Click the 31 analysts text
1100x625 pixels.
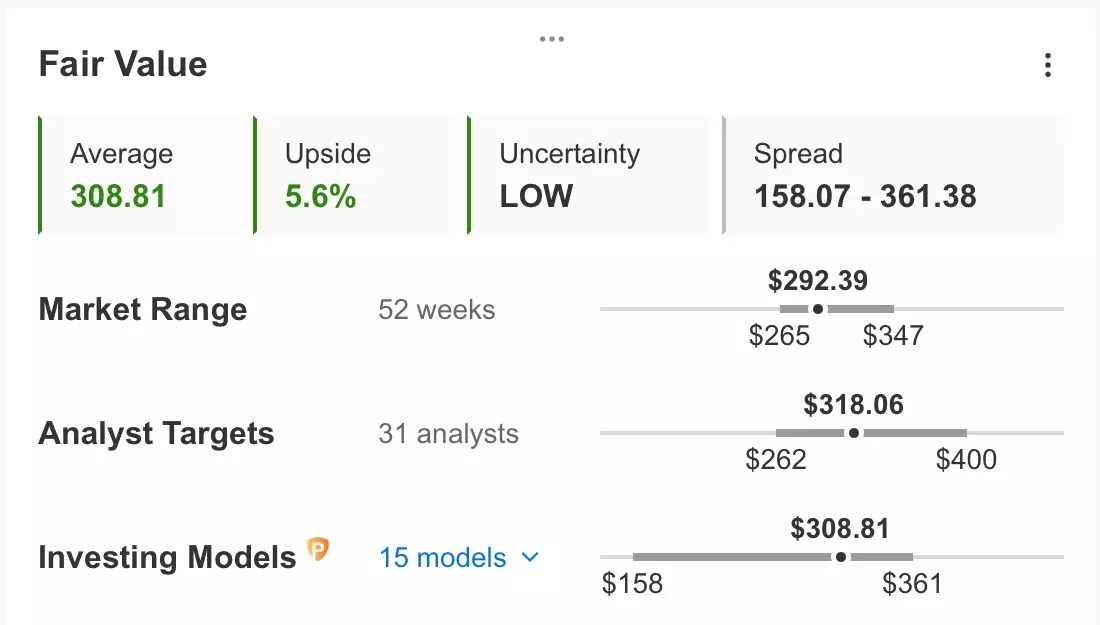448,434
